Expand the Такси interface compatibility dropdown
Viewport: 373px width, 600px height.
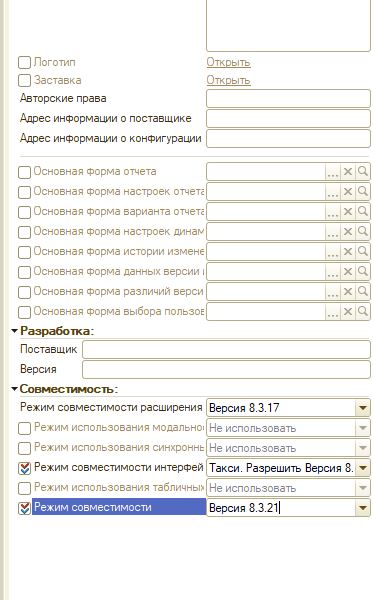pos(362,468)
